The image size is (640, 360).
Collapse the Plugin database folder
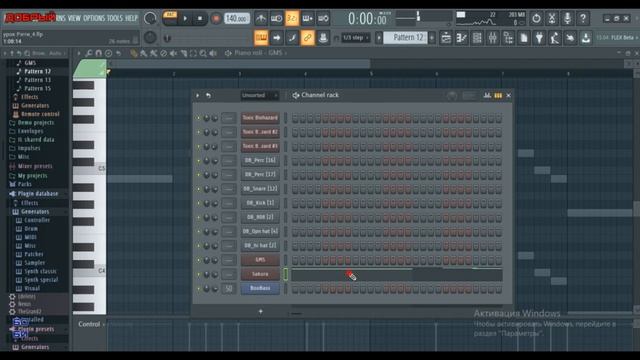point(38,193)
